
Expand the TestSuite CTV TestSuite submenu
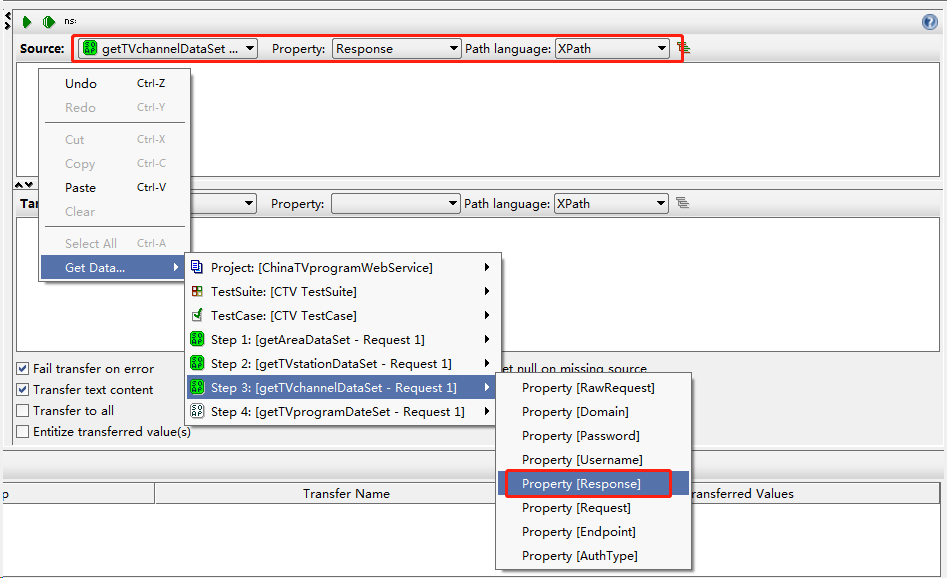click(x=486, y=291)
